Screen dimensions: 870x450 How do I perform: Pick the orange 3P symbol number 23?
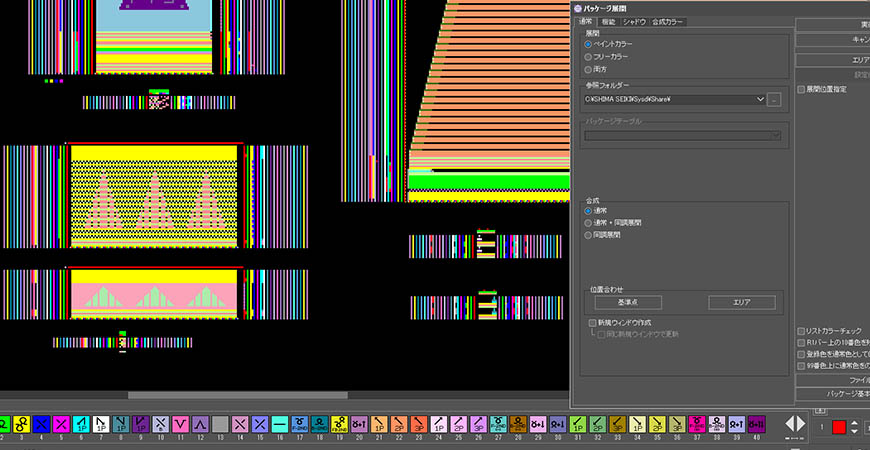tap(418, 424)
